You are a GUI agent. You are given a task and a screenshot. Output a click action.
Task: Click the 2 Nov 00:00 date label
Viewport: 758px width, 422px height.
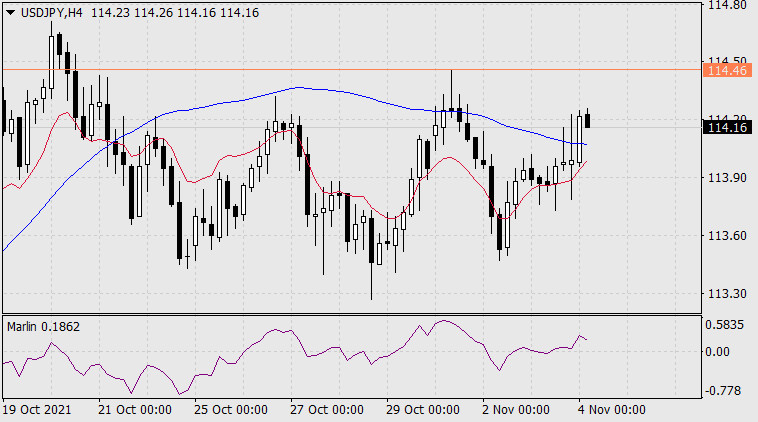pos(516,410)
